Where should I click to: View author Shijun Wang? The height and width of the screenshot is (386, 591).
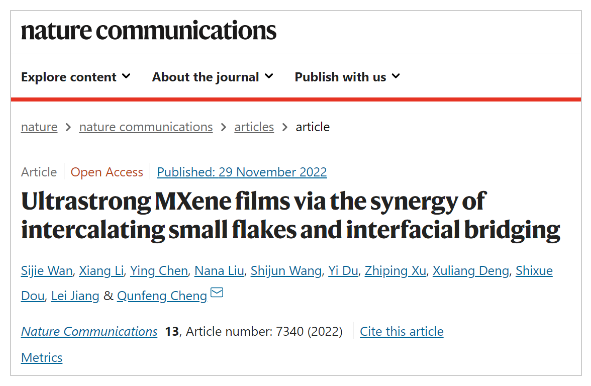[x=286, y=271]
